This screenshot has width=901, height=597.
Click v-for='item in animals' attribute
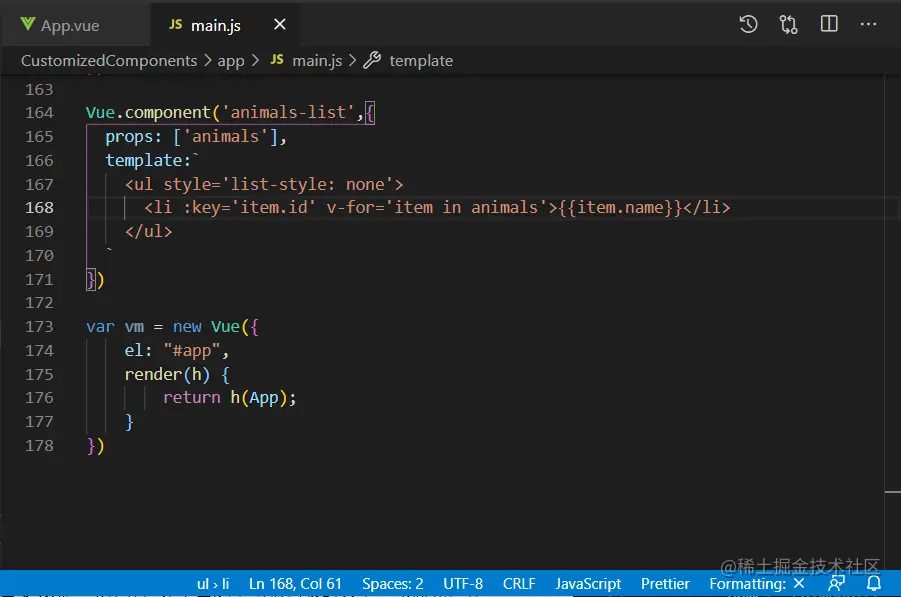[x=437, y=207]
